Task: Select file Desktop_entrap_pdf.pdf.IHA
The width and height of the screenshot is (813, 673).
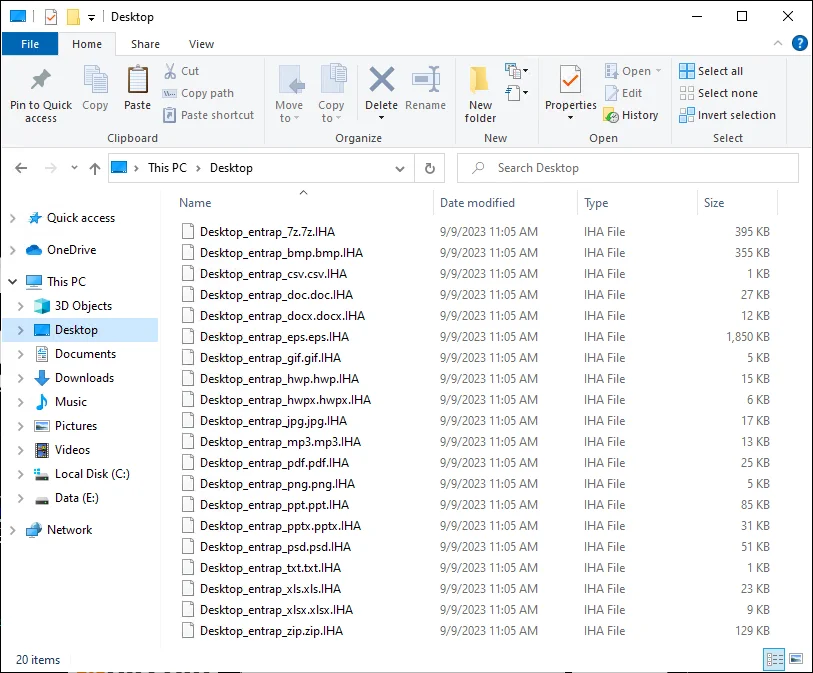Action: (x=274, y=463)
